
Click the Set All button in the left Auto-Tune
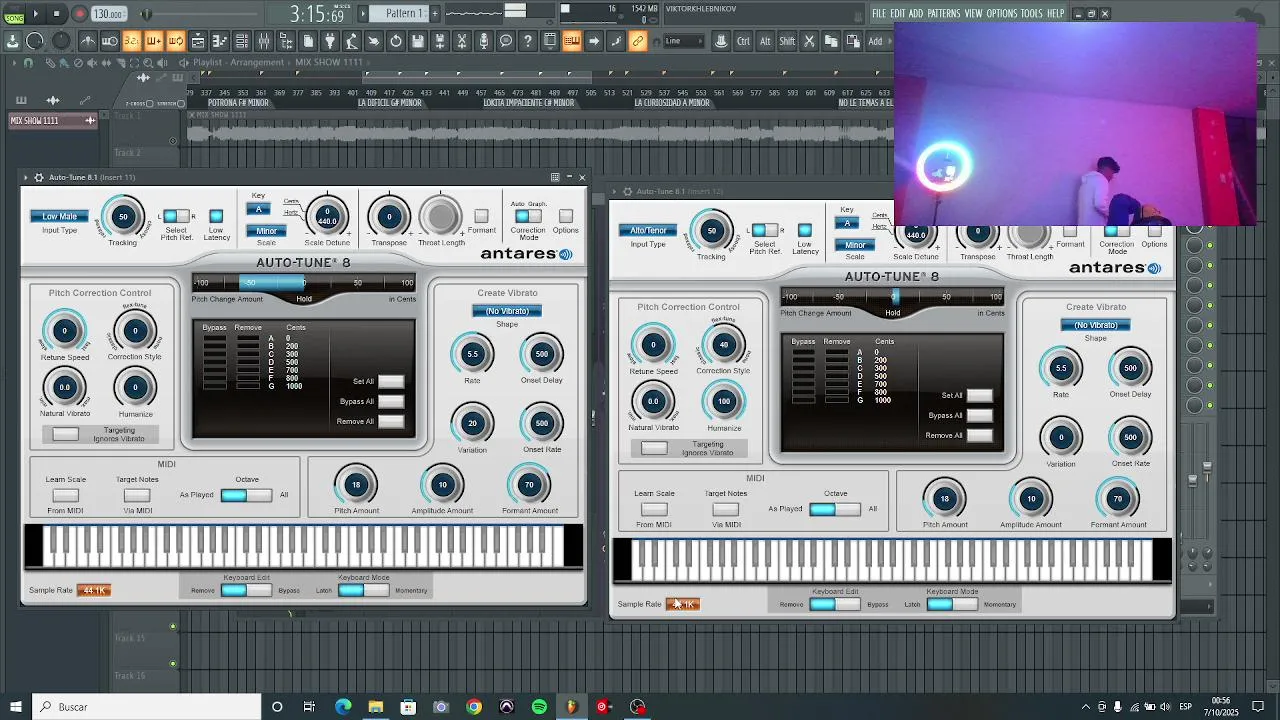click(391, 381)
